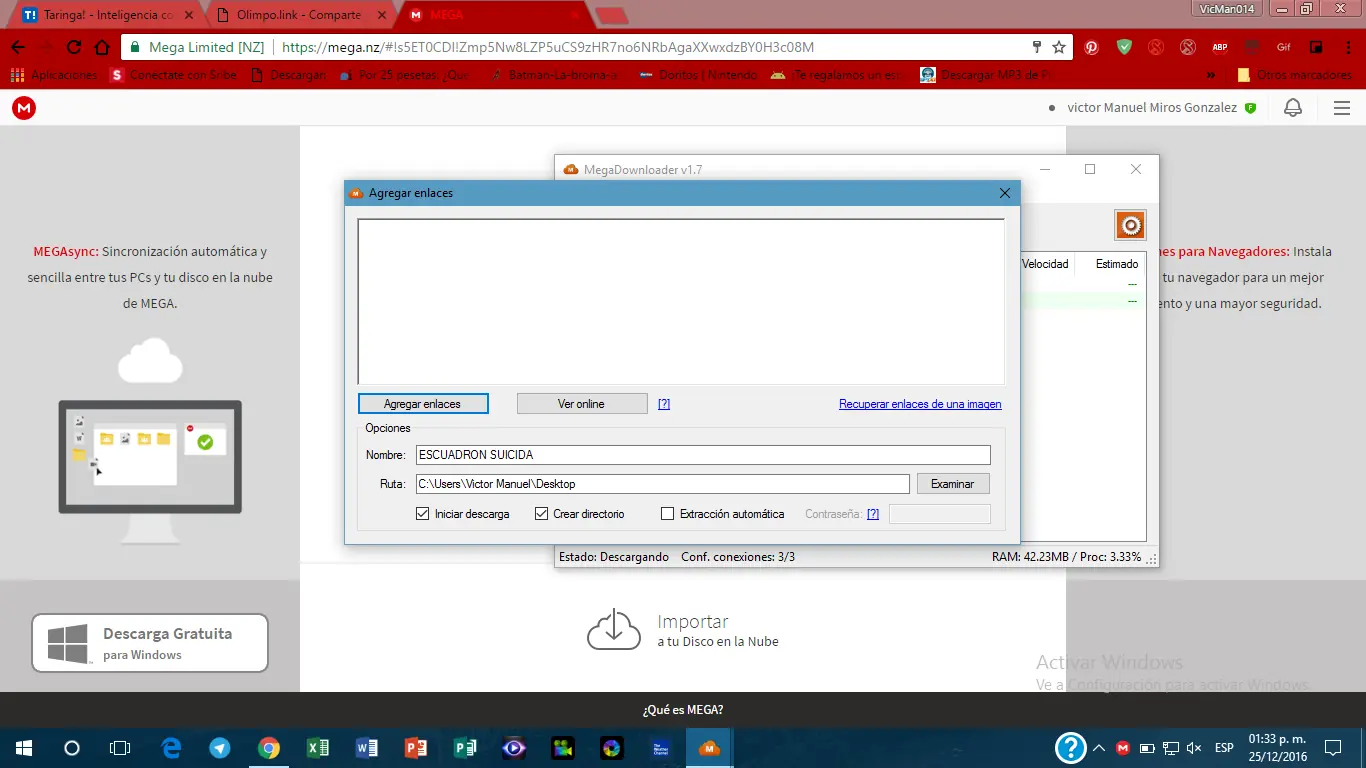The image size is (1366, 768).
Task: Open the help link beside Ver online
Action: coord(664,404)
